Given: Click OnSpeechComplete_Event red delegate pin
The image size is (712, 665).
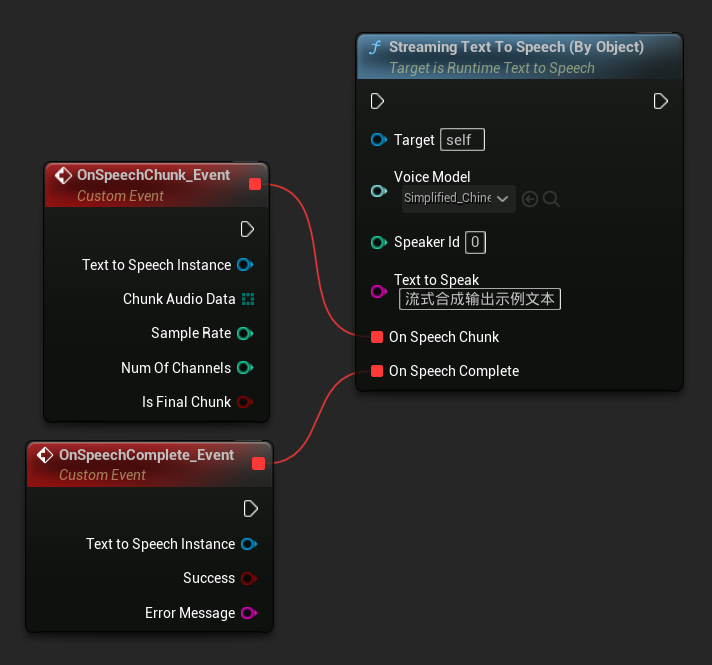Looking at the screenshot, I should (259, 463).
